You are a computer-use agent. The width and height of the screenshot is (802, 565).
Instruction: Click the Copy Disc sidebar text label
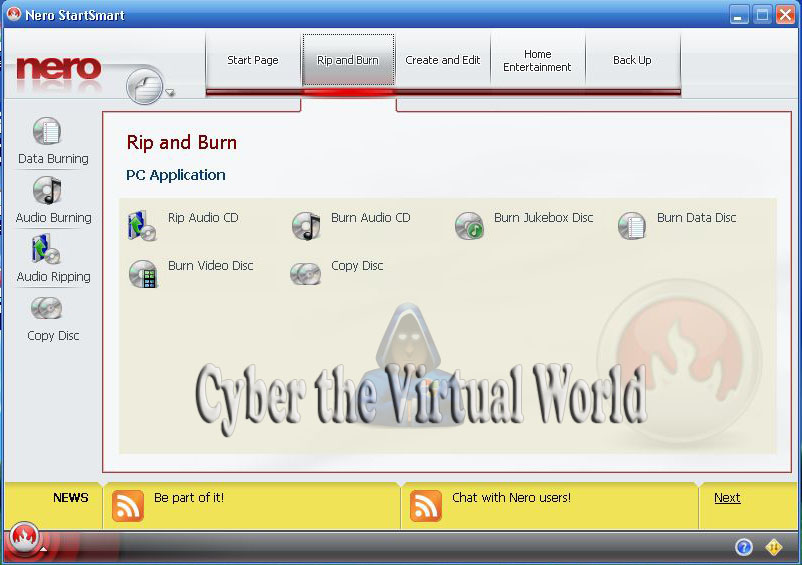point(53,336)
